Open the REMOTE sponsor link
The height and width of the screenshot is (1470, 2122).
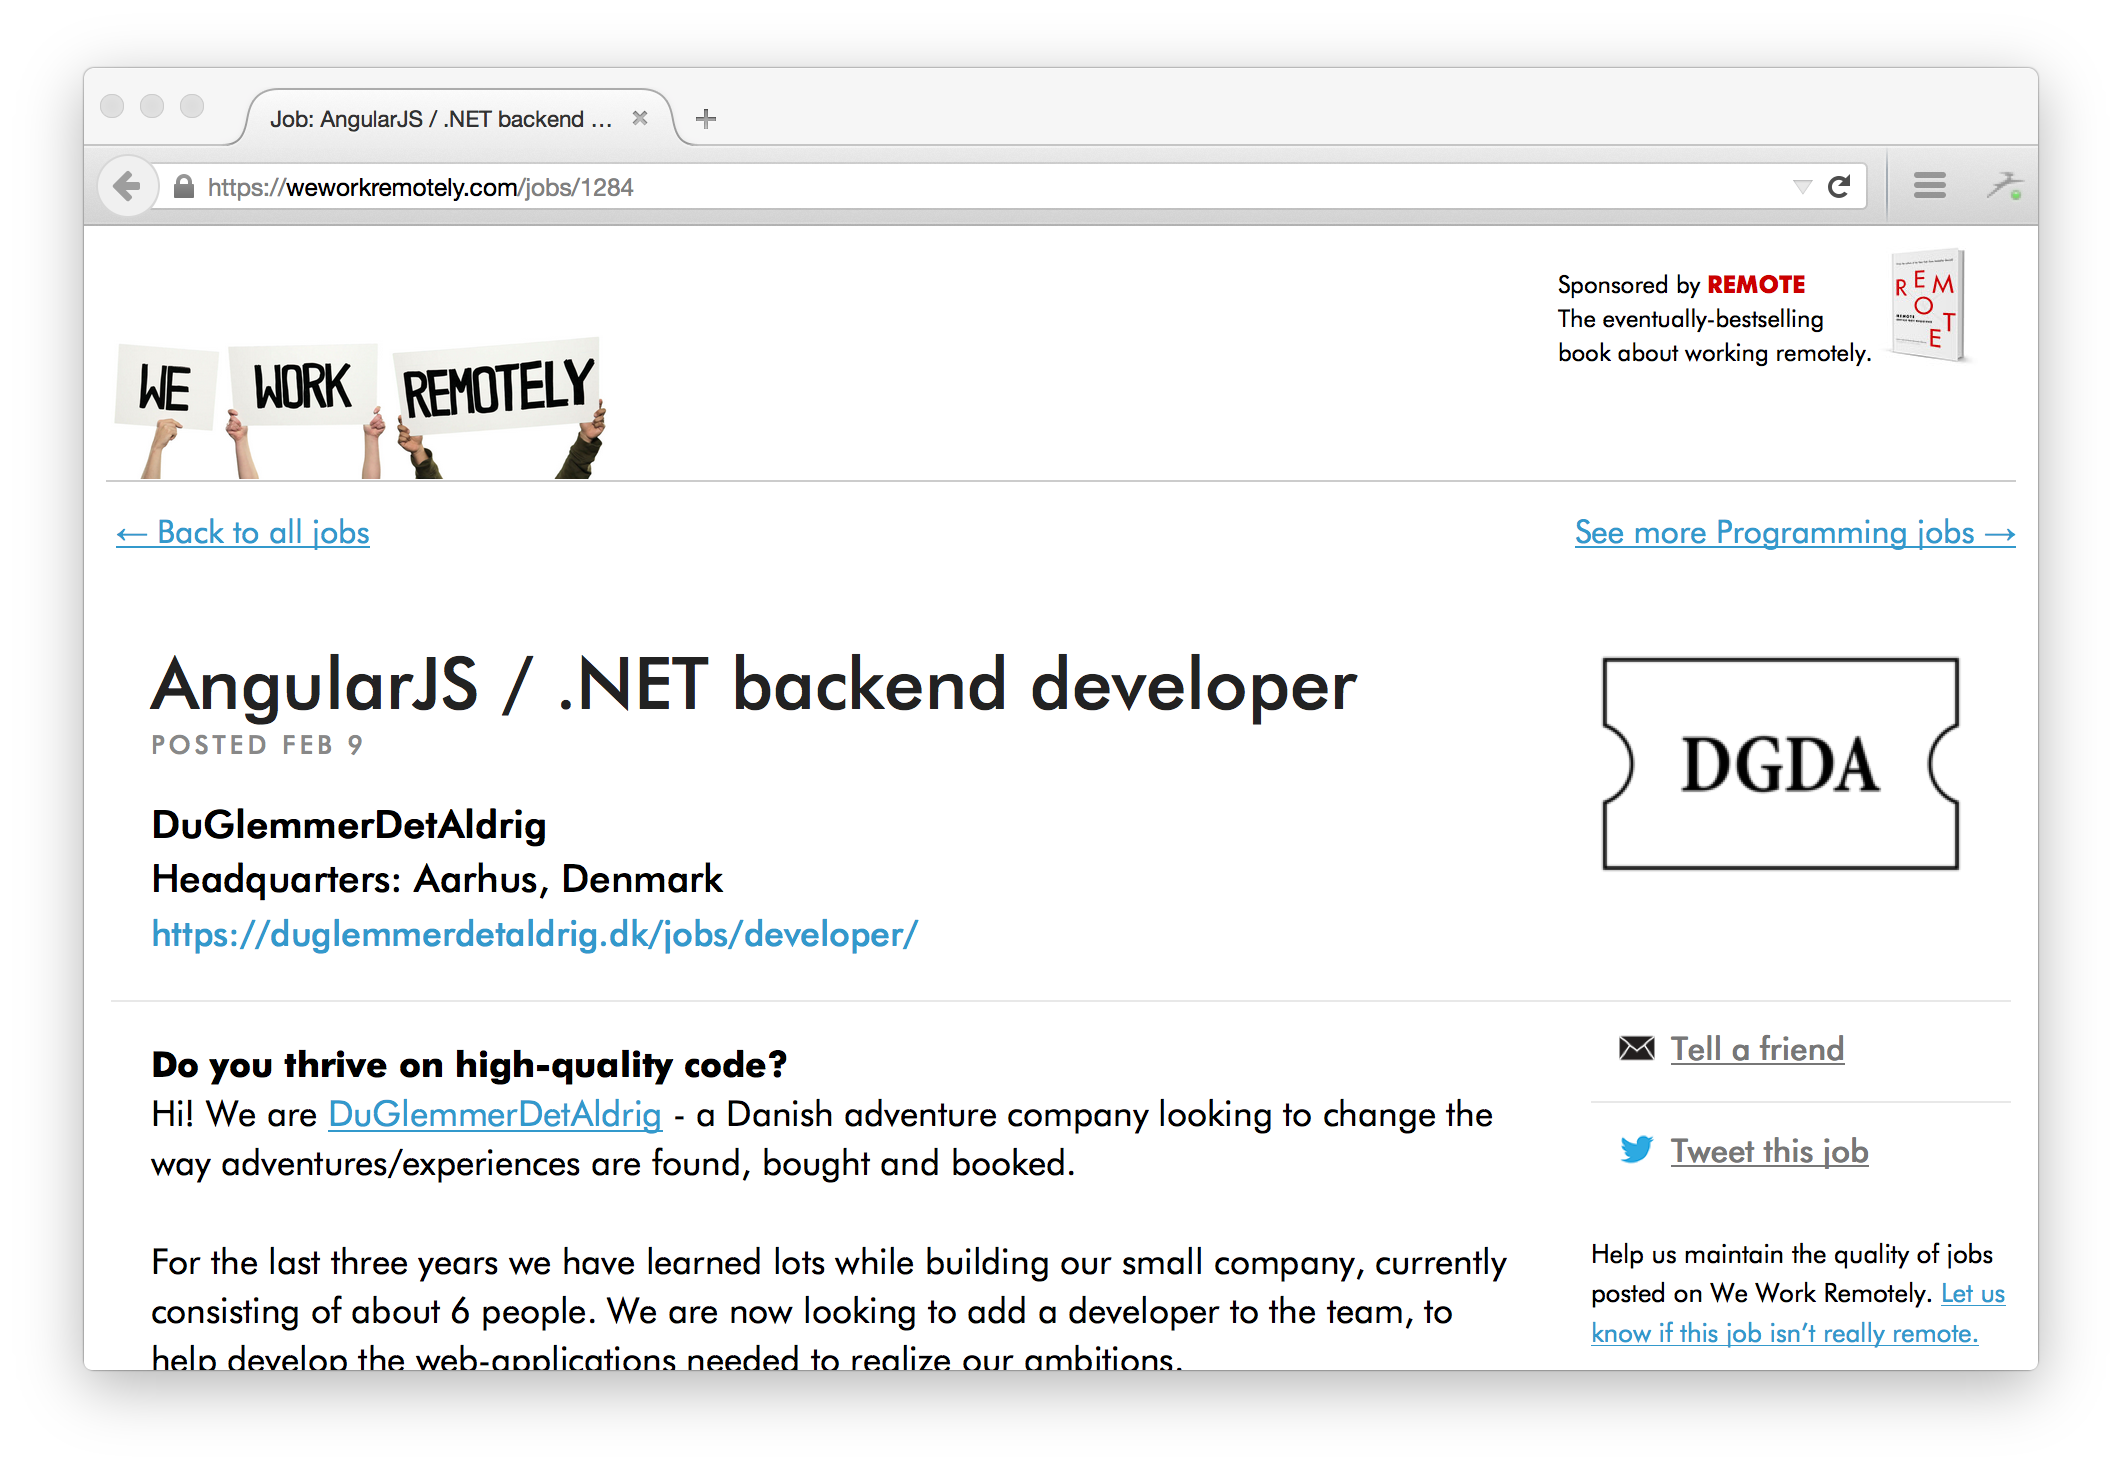(1755, 285)
